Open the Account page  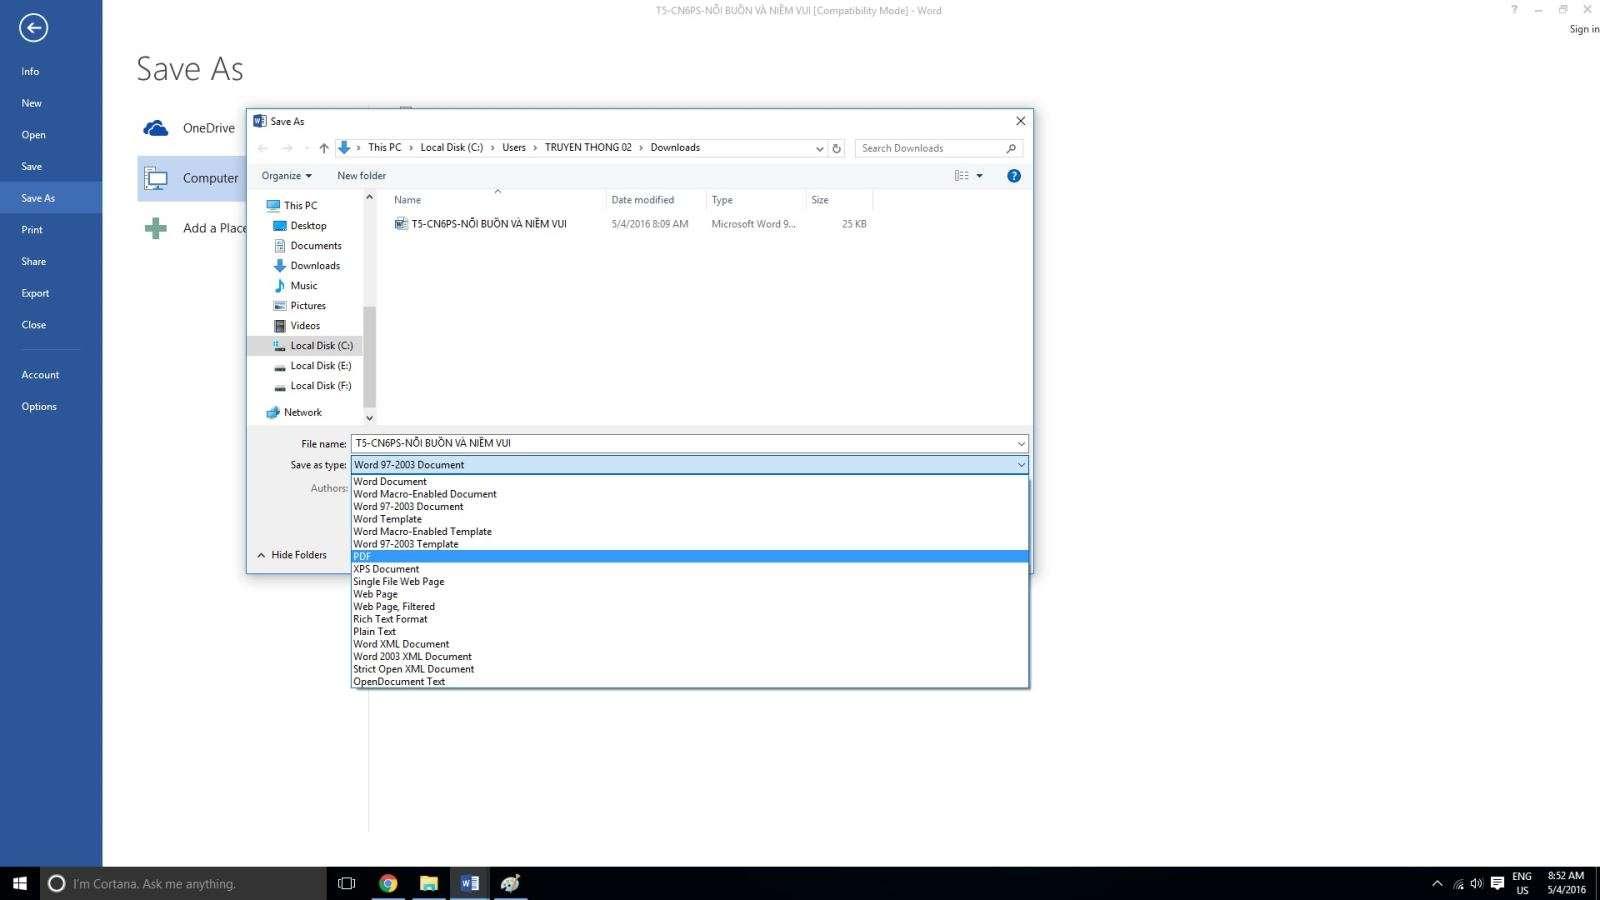point(40,375)
